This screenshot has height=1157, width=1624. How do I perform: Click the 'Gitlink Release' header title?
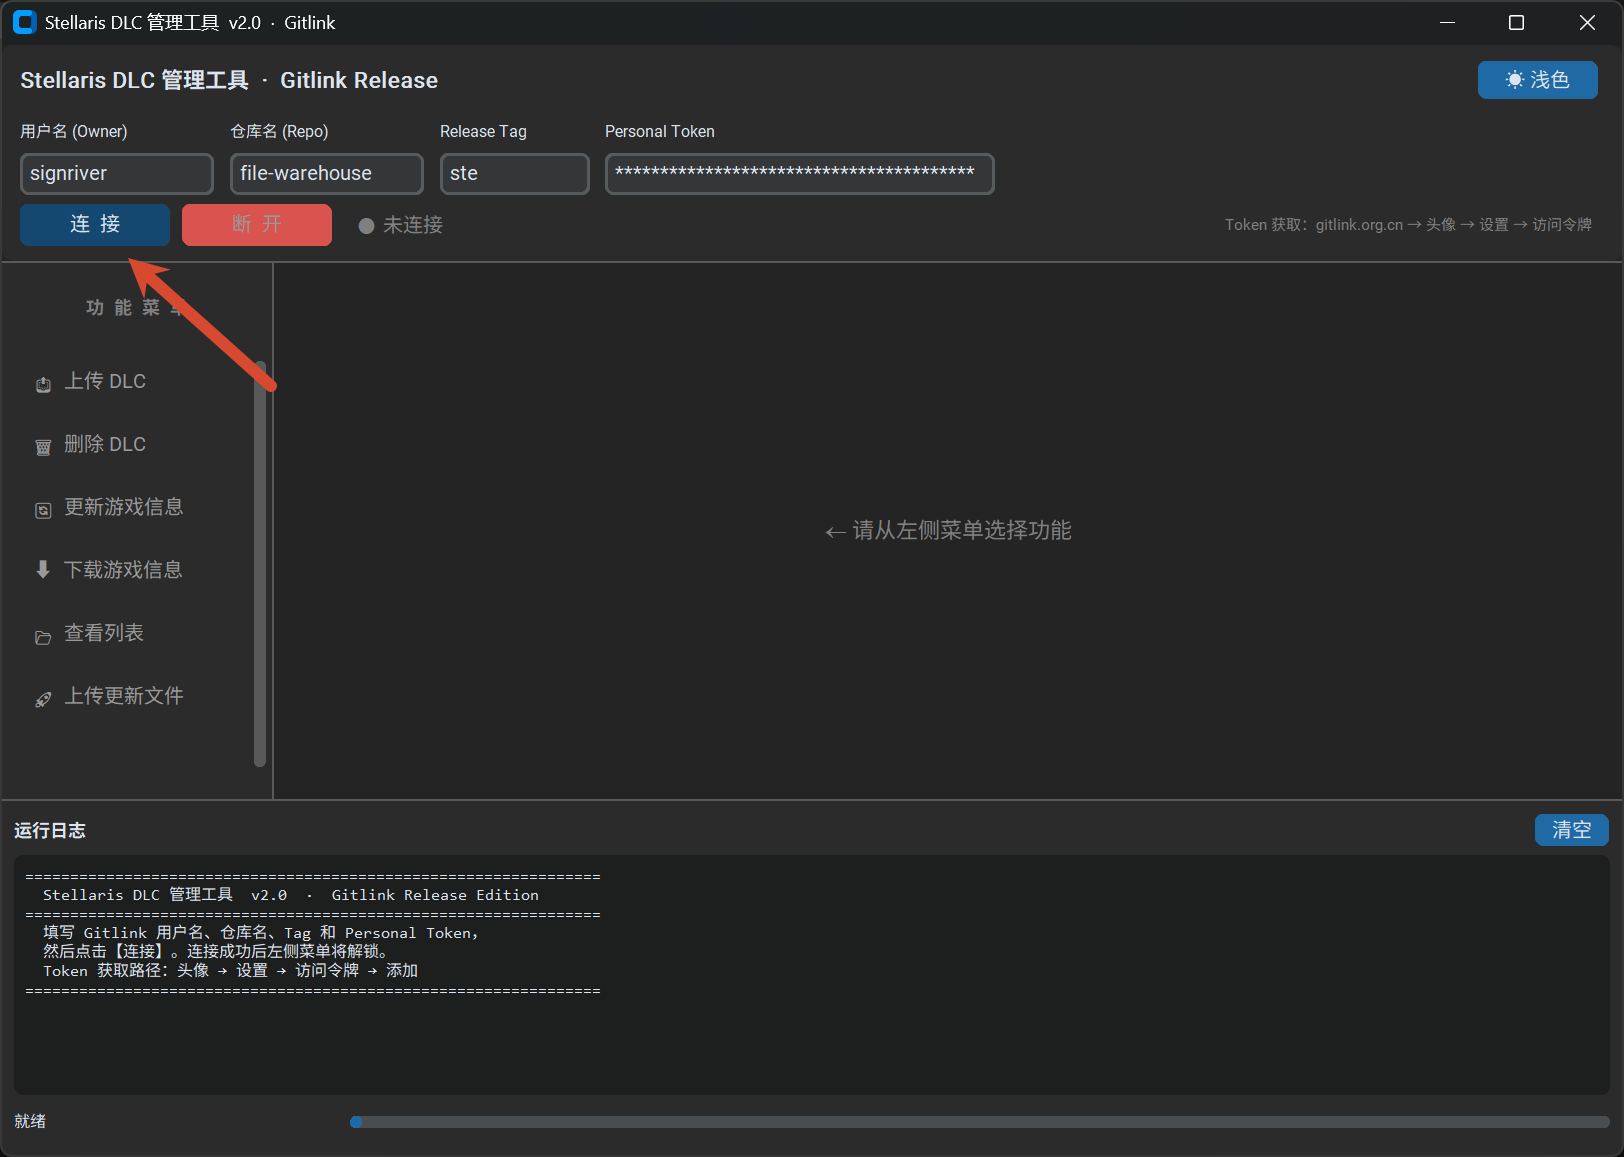359,80
